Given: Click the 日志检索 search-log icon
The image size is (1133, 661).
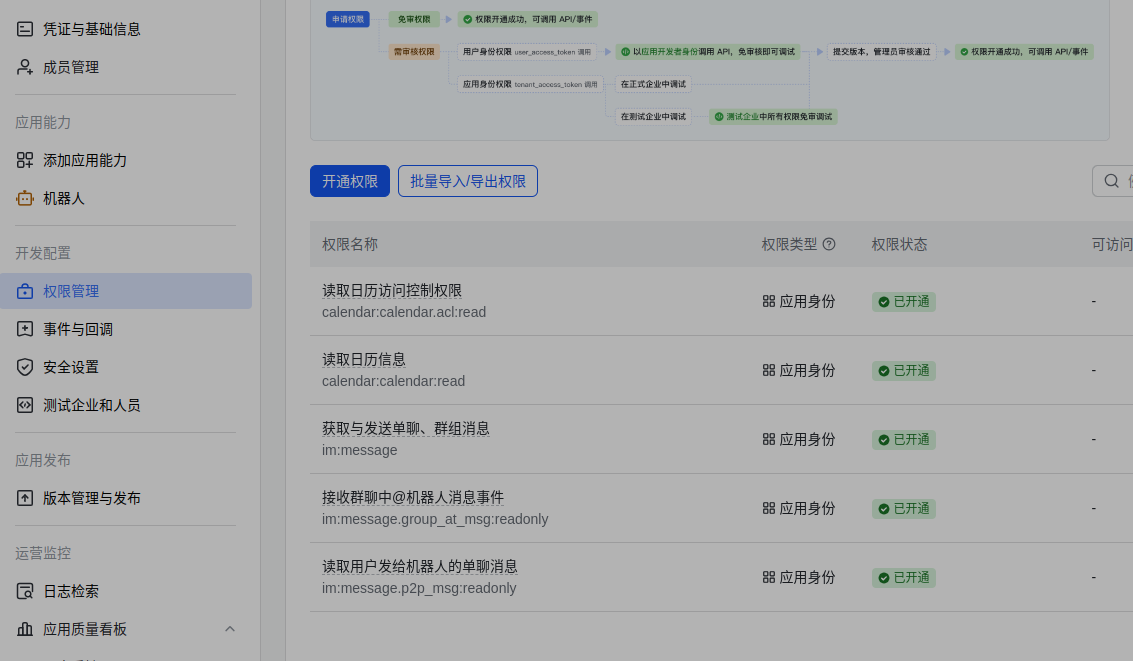Looking at the screenshot, I should pos(25,591).
